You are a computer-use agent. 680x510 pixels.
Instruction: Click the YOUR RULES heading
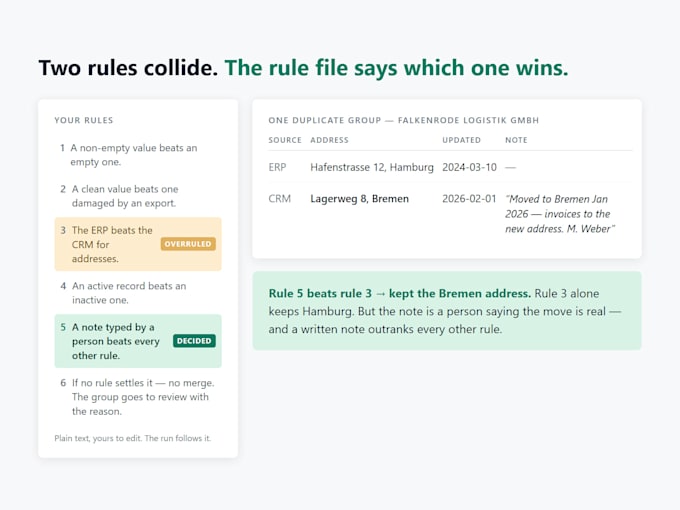[x=84, y=120]
